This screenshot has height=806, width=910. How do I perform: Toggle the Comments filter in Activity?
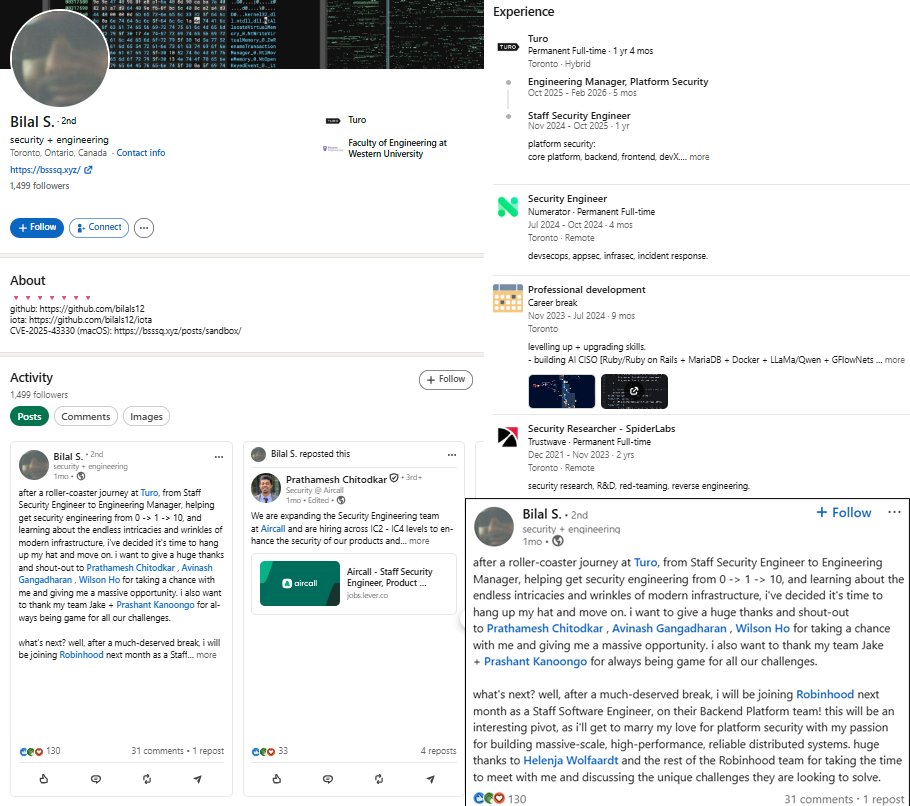point(85,416)
